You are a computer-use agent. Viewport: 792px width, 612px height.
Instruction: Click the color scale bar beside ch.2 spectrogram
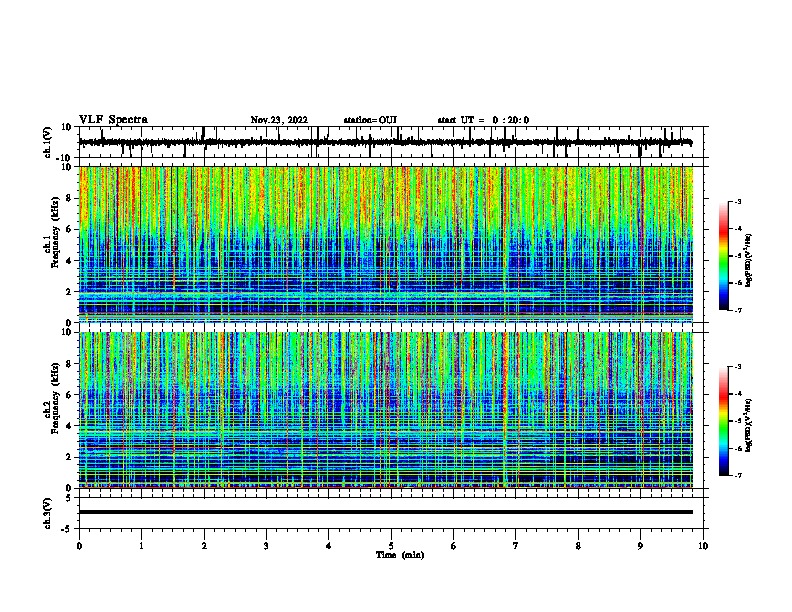(x=723, y=421)
